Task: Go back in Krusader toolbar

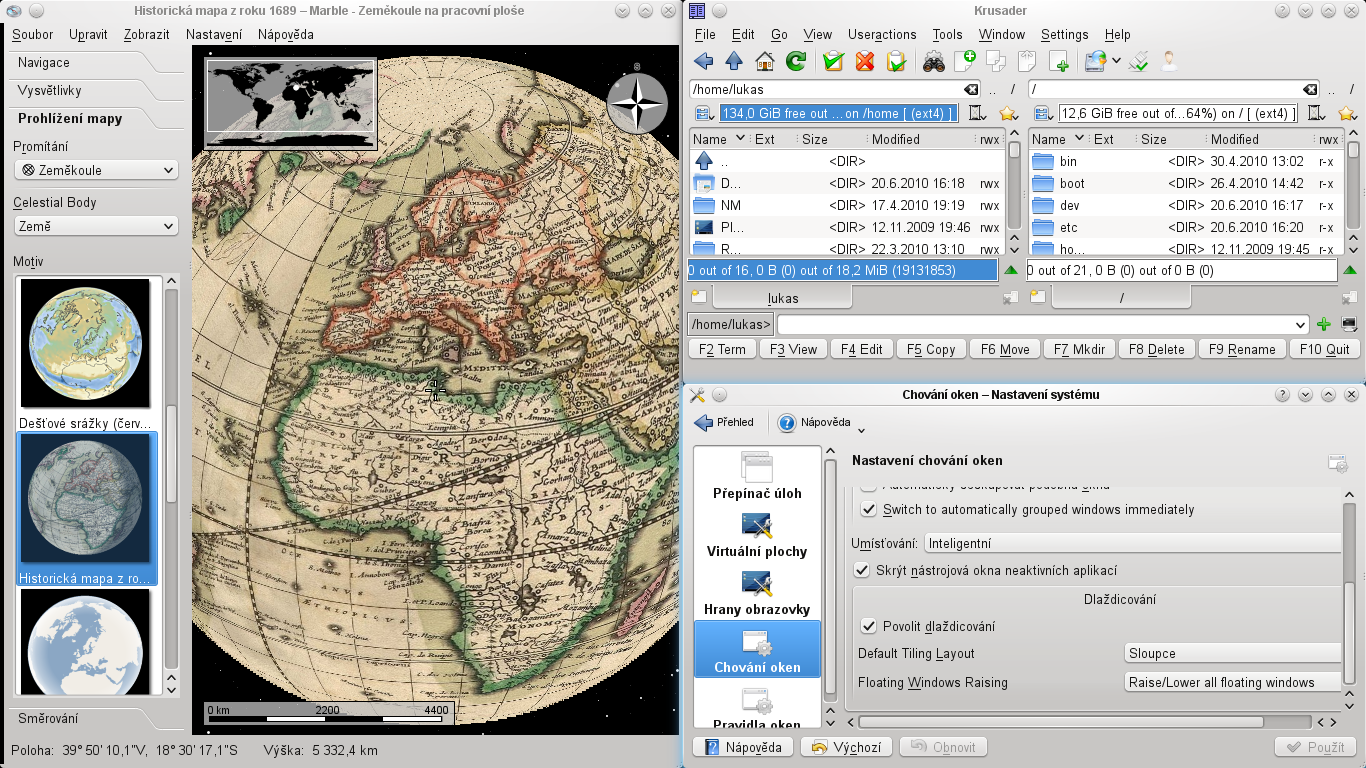Action: pyautogui.click(x=704, y=62)
